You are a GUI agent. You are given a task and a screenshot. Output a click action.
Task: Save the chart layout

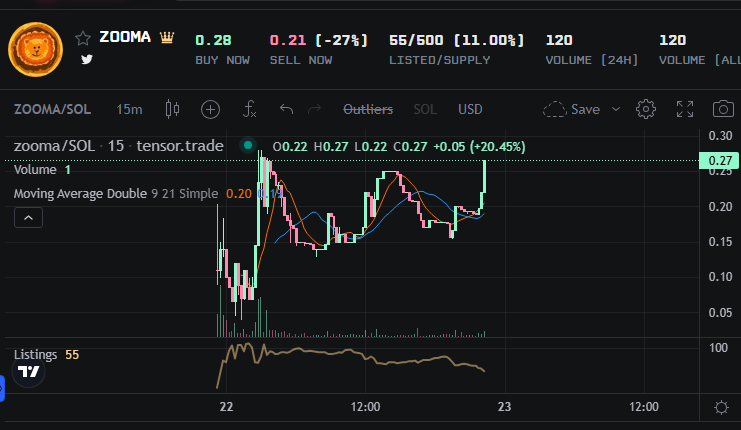click(x=572, y=110)
